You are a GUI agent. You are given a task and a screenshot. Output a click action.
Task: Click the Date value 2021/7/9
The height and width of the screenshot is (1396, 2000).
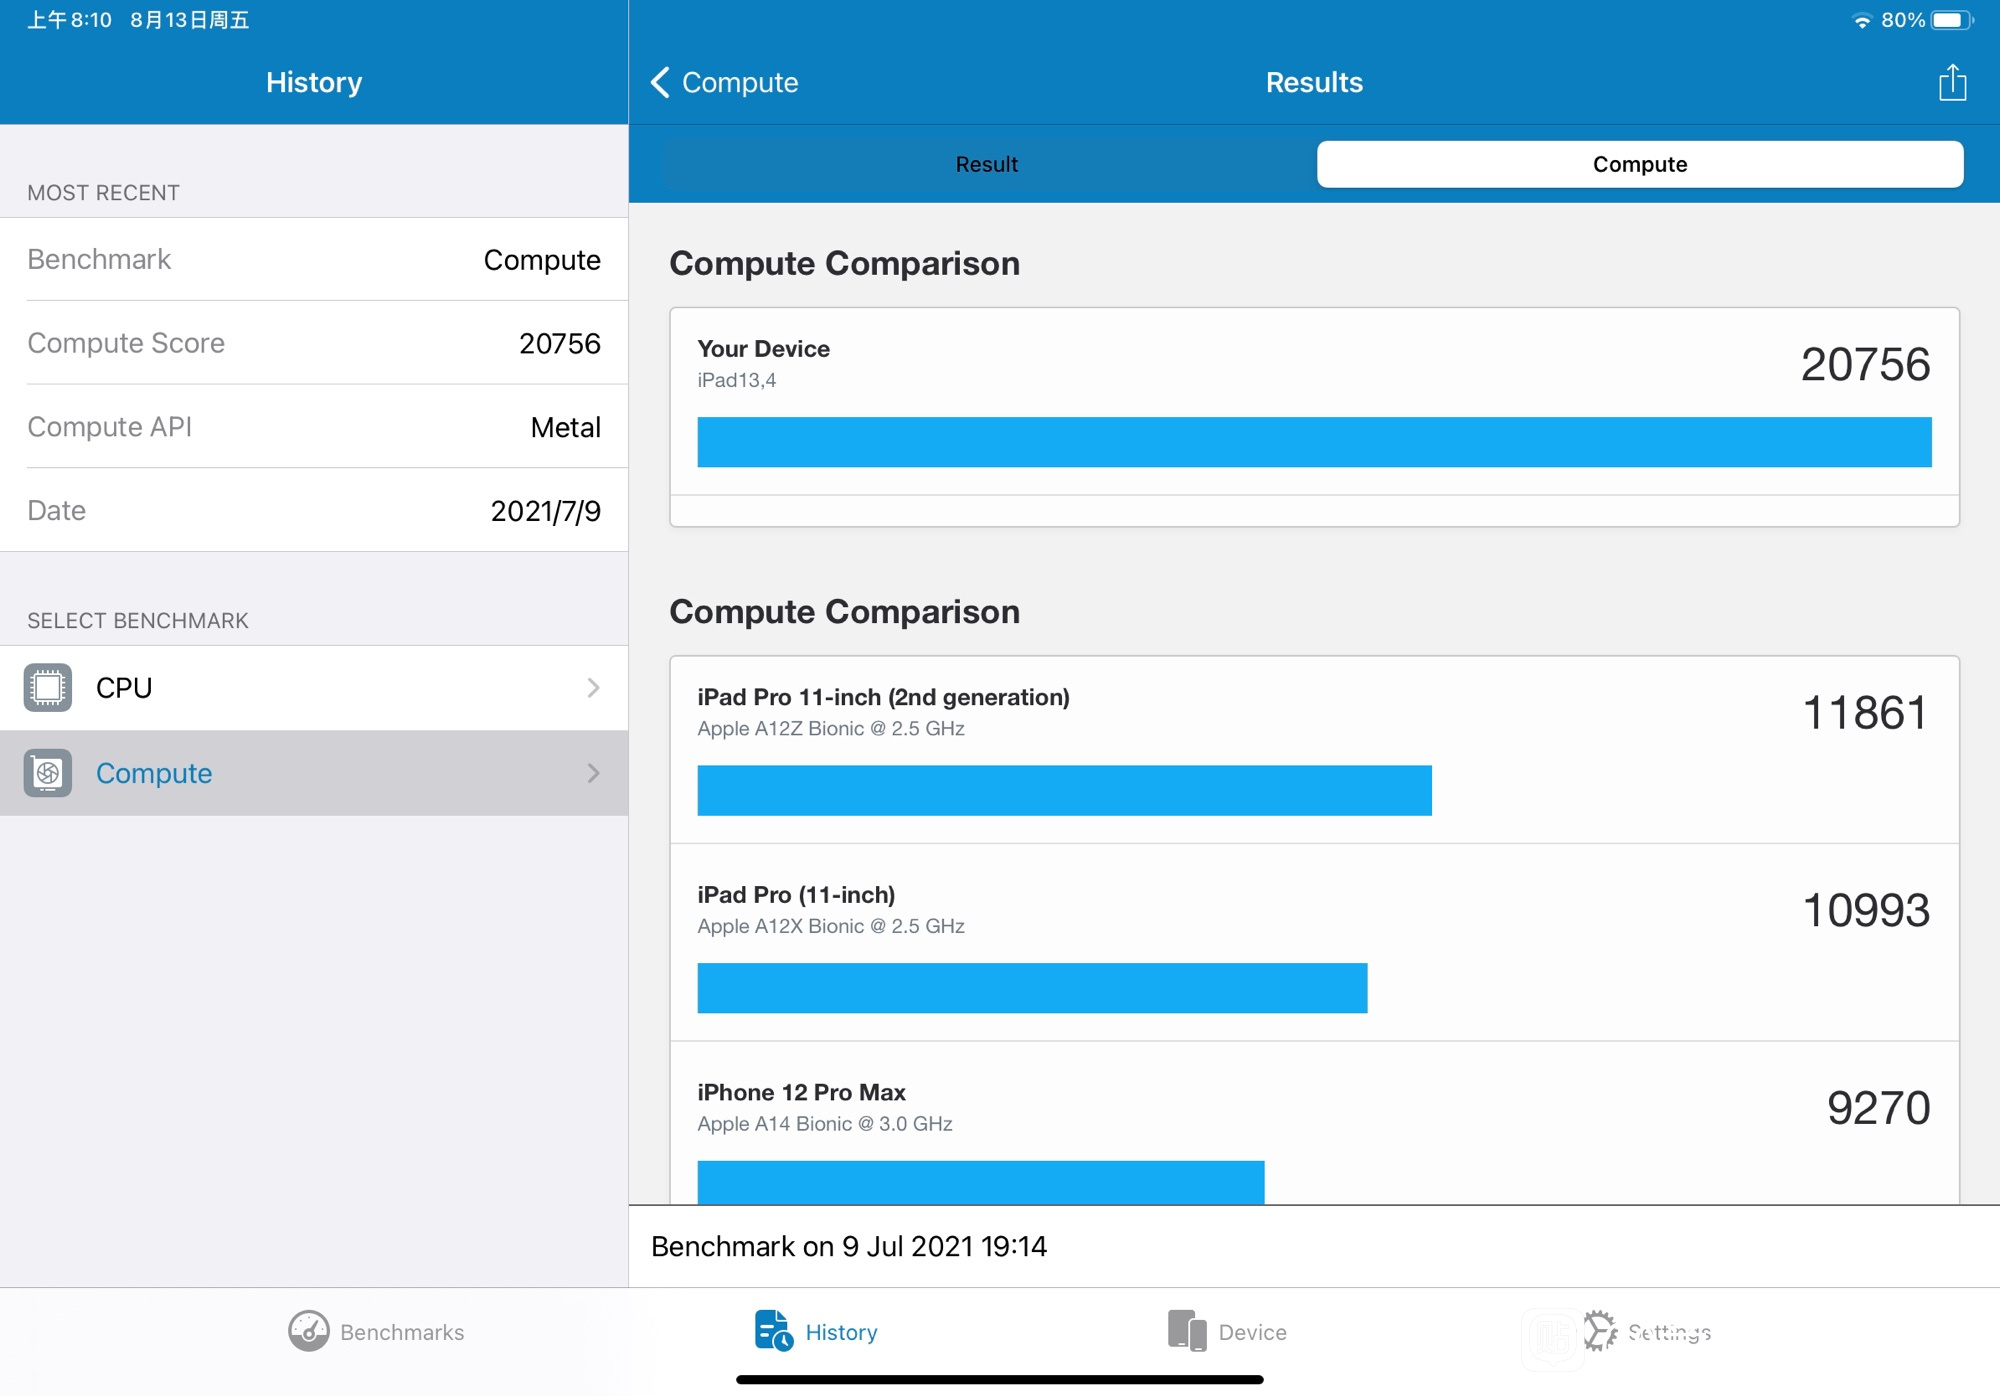(x=545, y=511)
